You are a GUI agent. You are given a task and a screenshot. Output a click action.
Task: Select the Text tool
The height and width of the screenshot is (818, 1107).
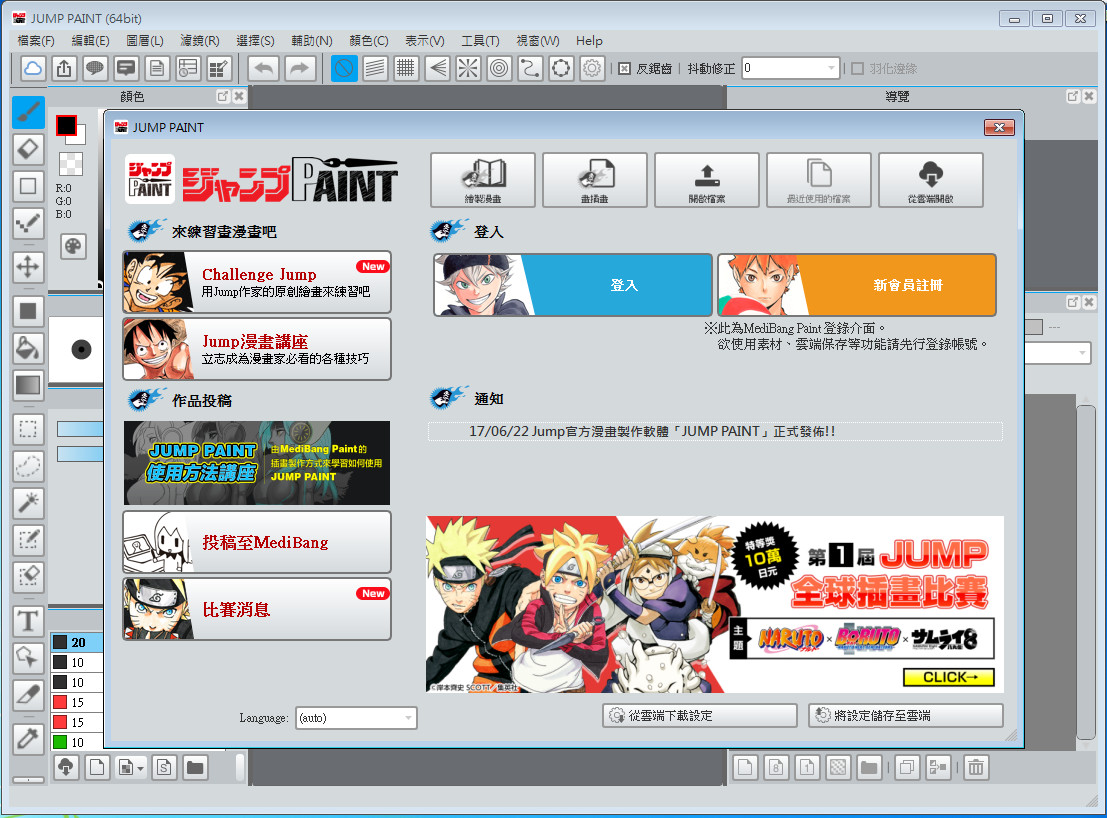(28, 621)
